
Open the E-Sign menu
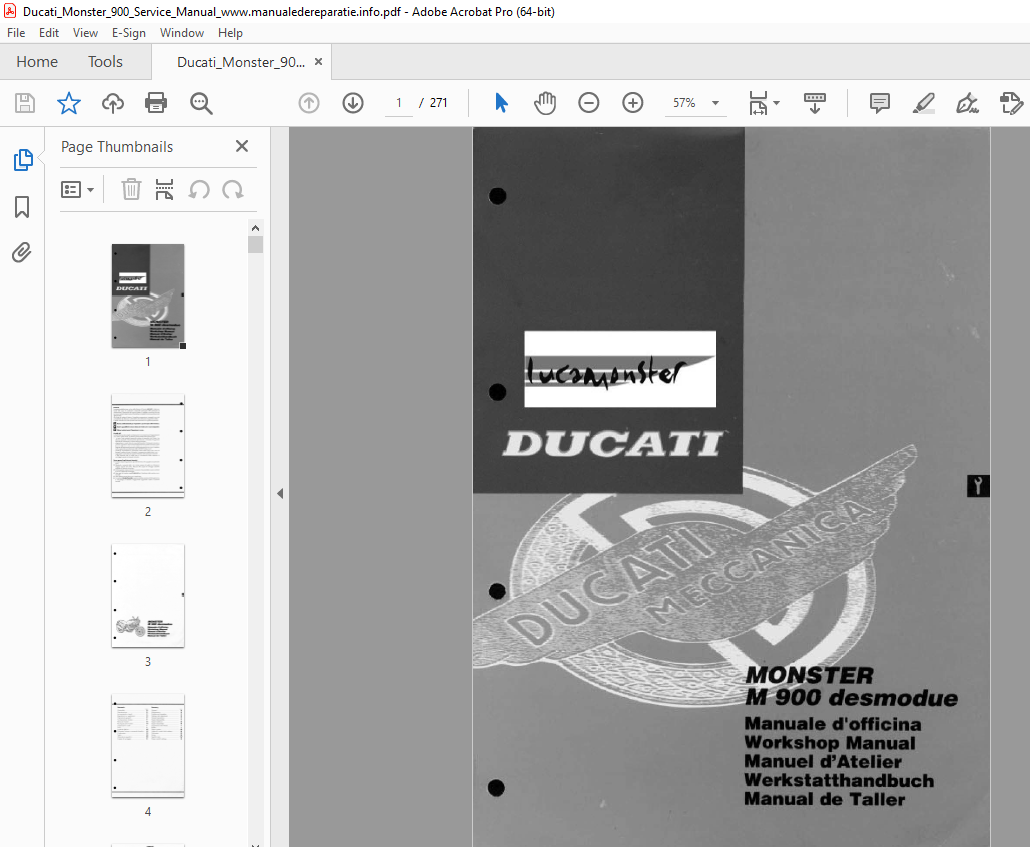[x=129, y=33]
